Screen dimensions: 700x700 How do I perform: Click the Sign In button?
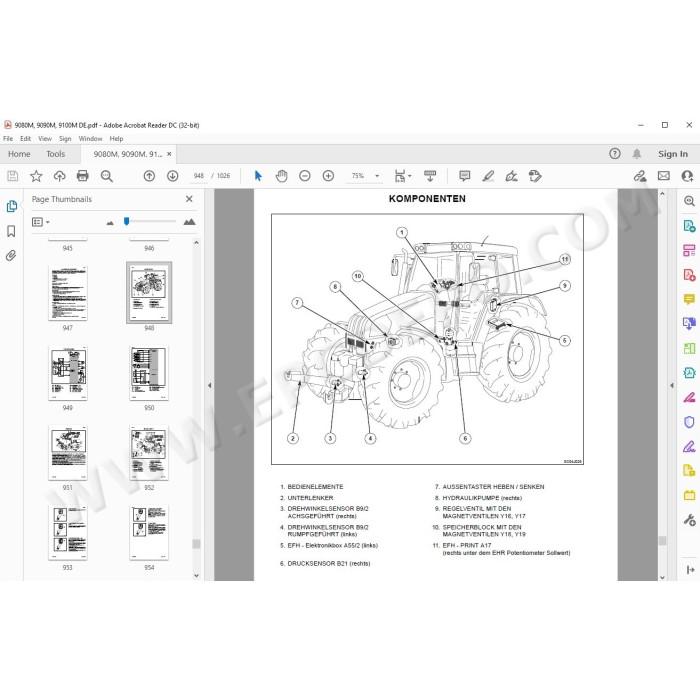click(673, 154)
